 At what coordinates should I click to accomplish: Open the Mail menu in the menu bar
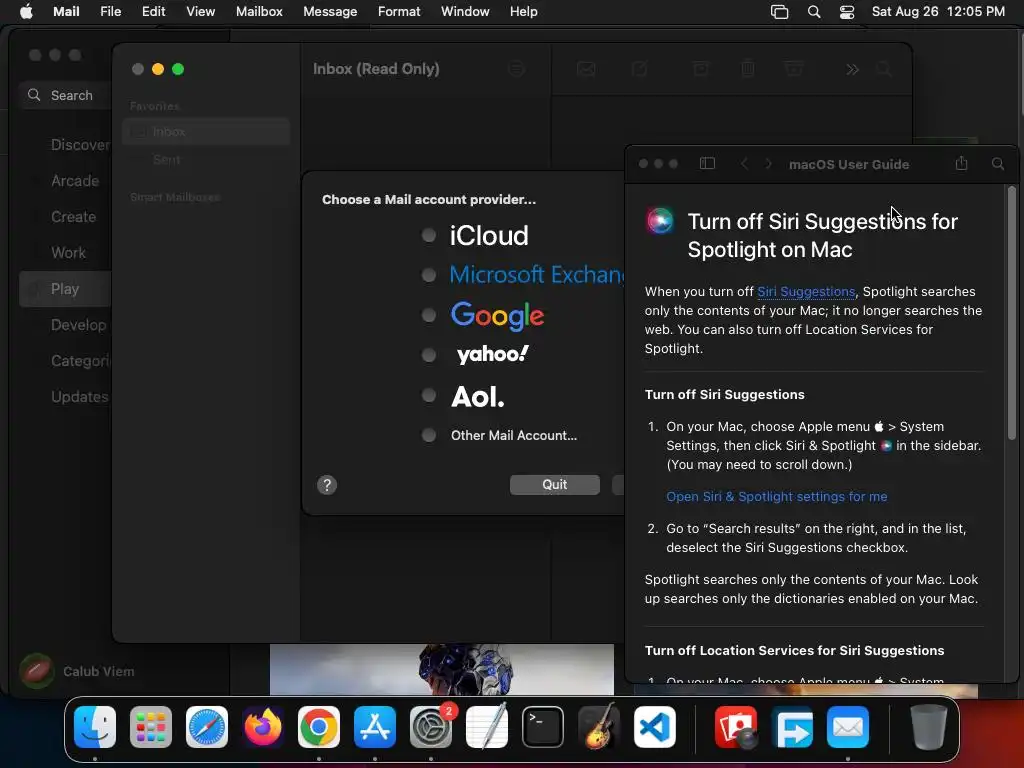(x=66, y=12)
